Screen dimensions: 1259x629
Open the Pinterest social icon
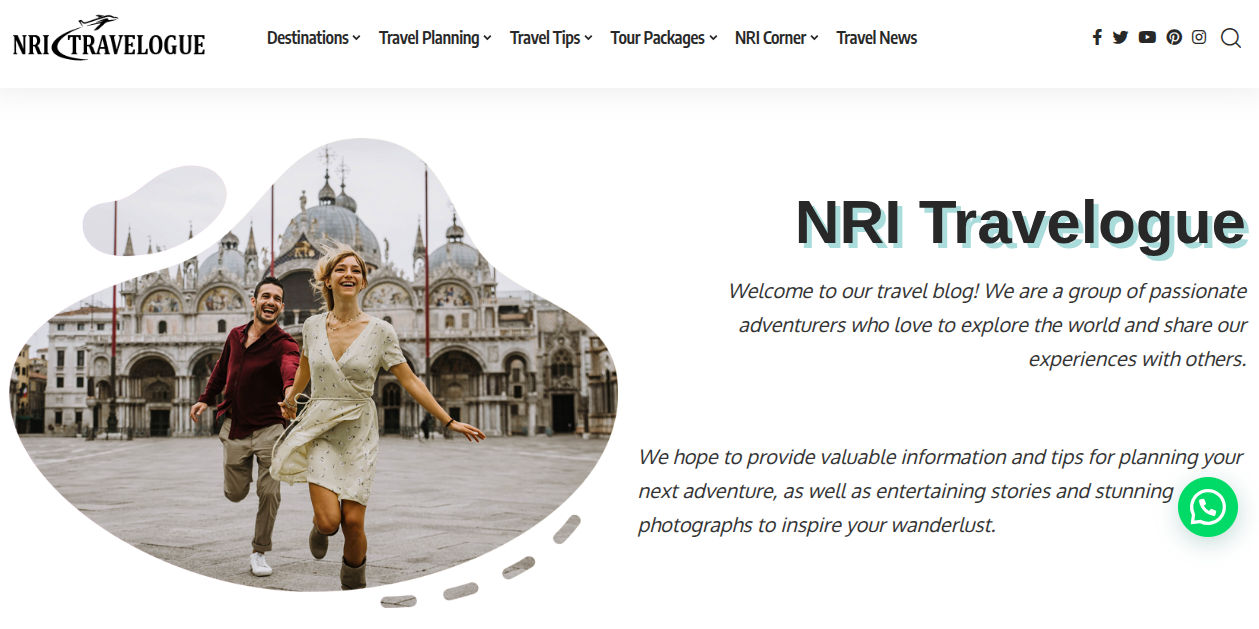(1174, 37)
